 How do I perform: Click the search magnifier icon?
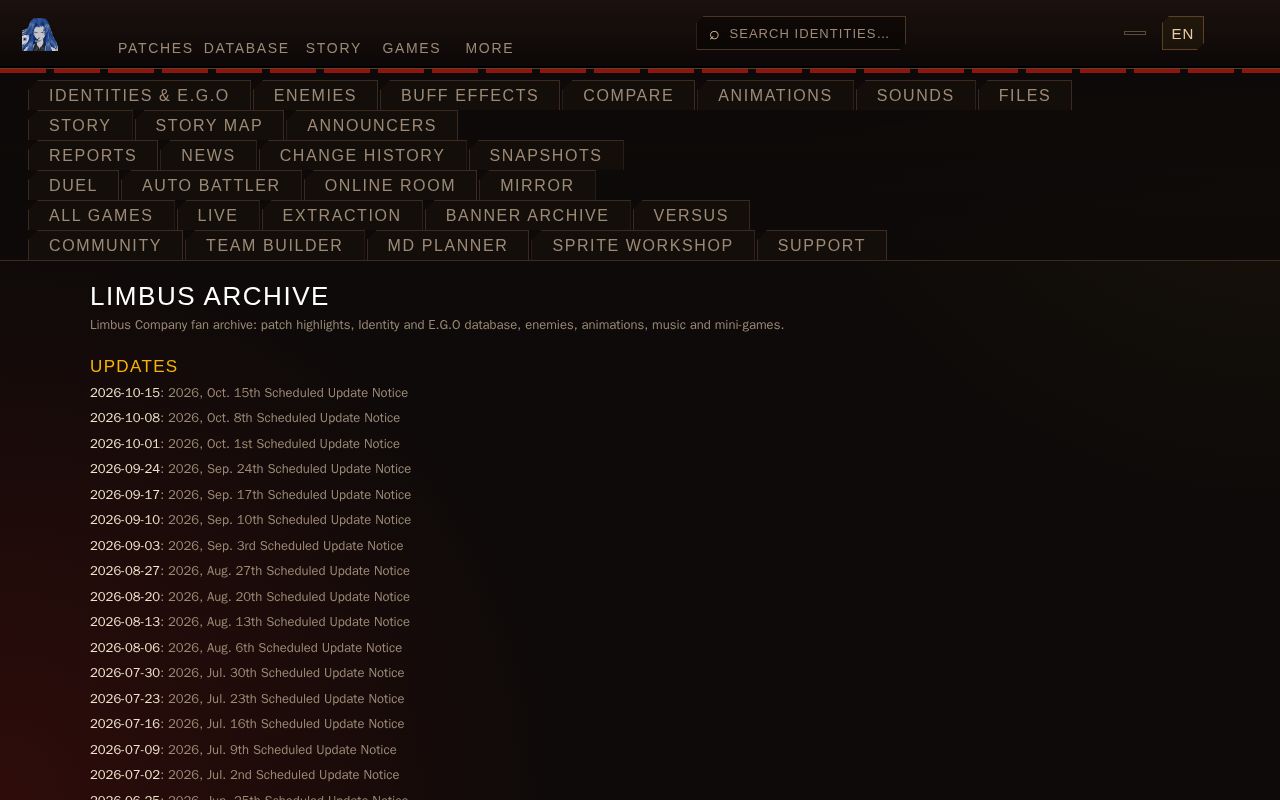[714, 34]
